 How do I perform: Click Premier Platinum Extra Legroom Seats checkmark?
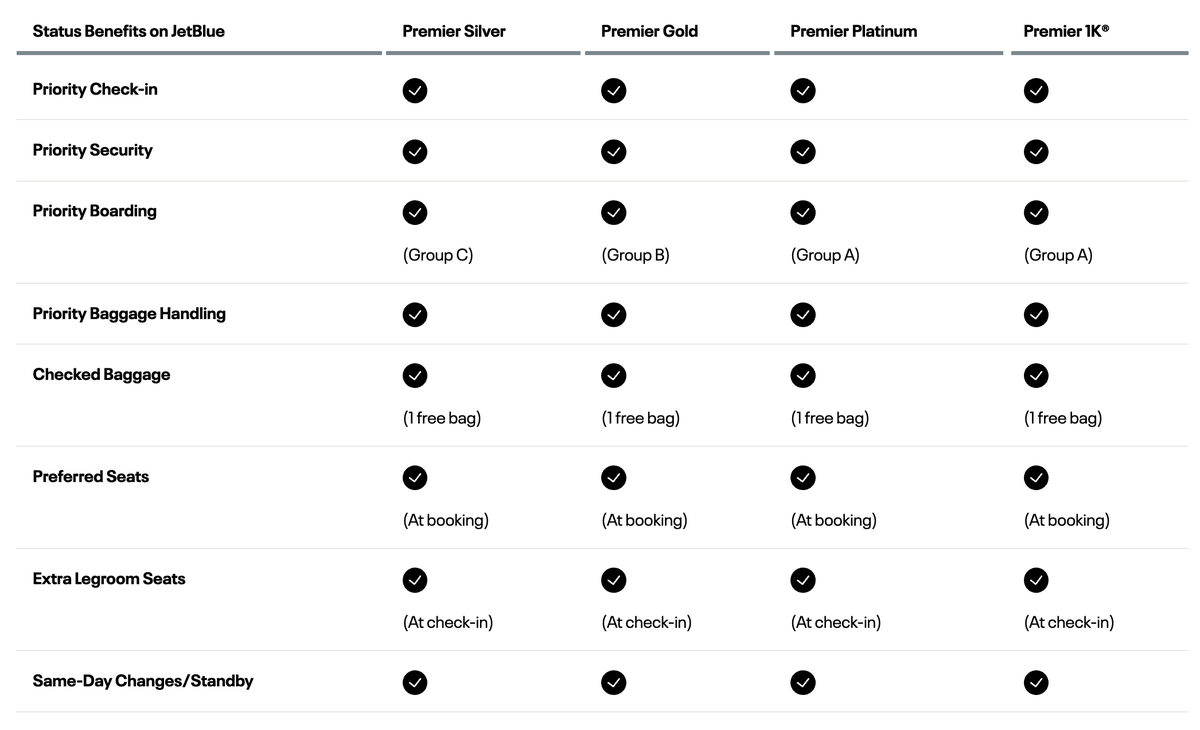click(x=803, y=580)
